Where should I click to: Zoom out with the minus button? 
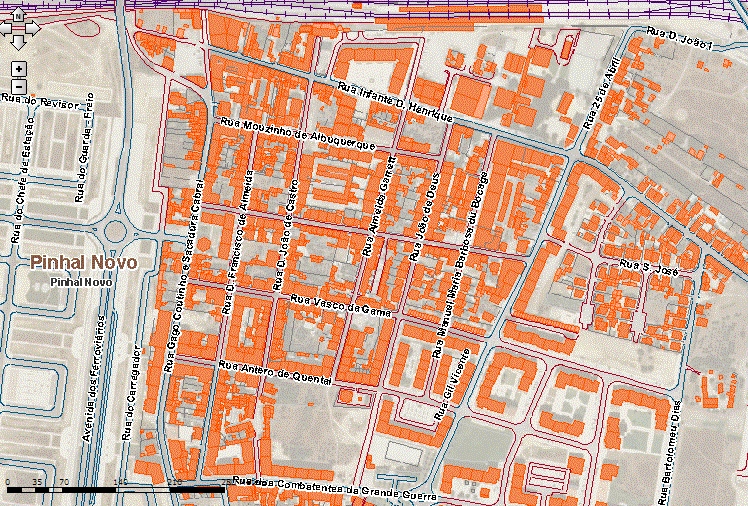coord(20,85)
